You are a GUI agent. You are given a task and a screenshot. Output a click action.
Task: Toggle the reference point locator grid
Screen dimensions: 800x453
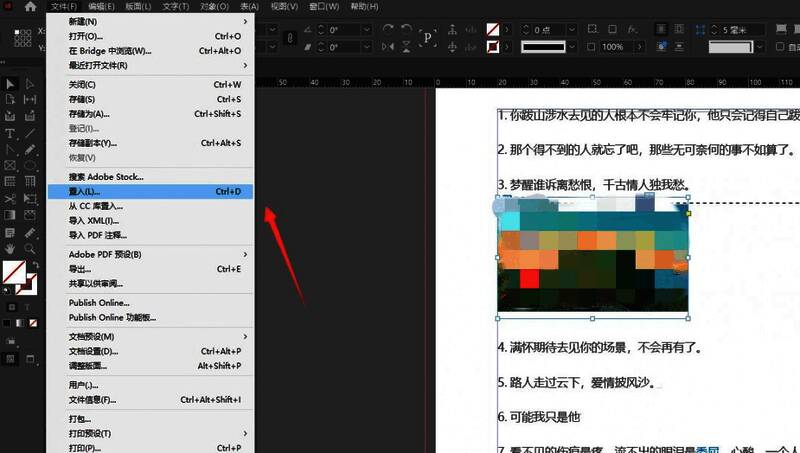tap(23, 39)
